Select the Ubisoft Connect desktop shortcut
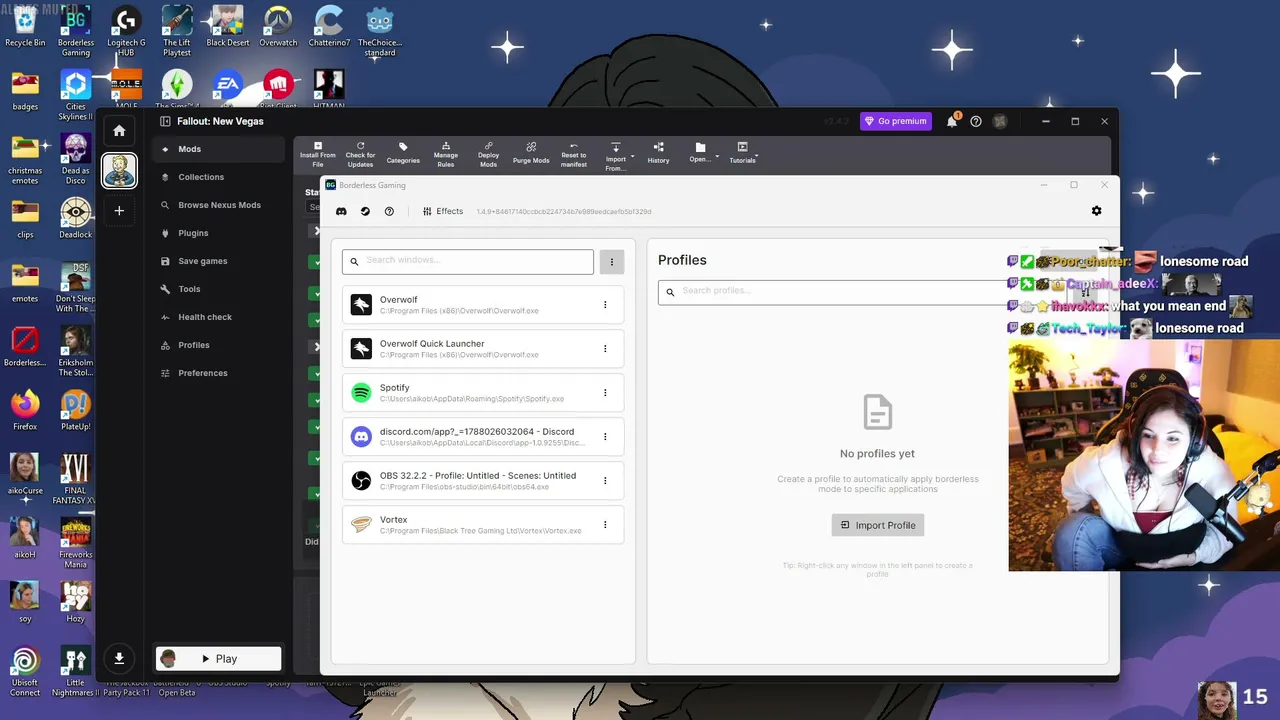Viewport: 1280px width, 720px height. [x=25, y=672]
